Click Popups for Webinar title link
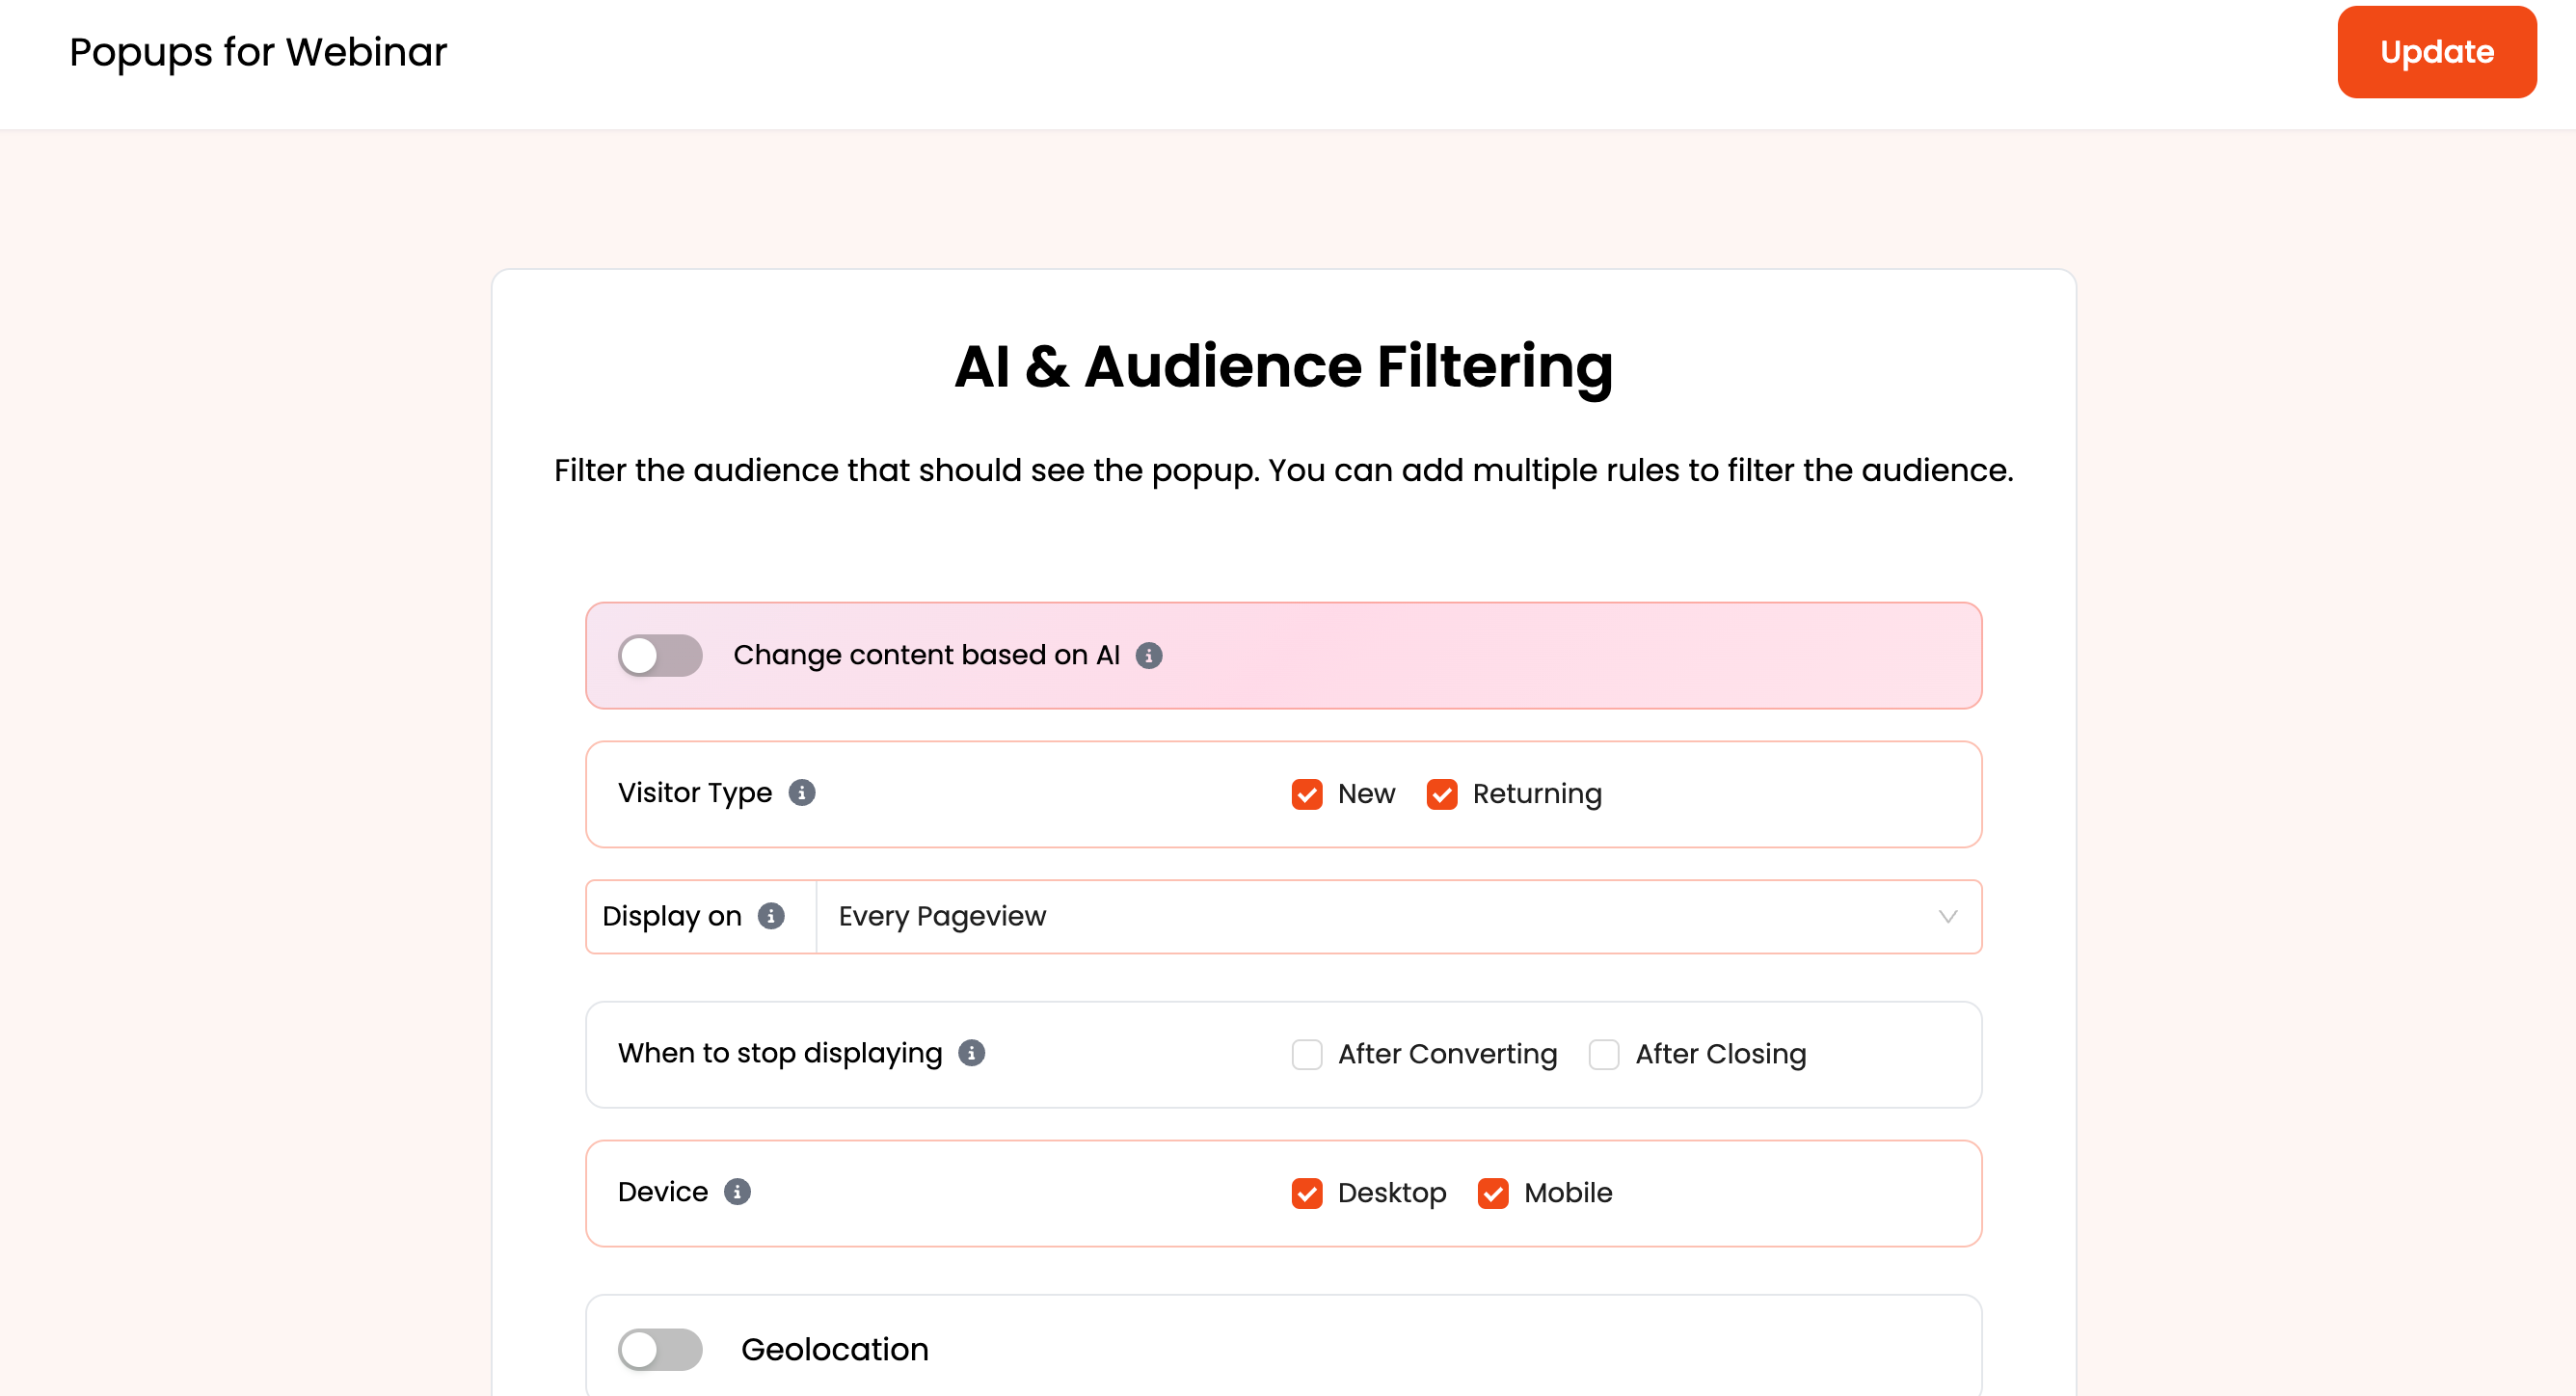The height and width of the screenshot is (1396, 2576). tap(257, 51)
